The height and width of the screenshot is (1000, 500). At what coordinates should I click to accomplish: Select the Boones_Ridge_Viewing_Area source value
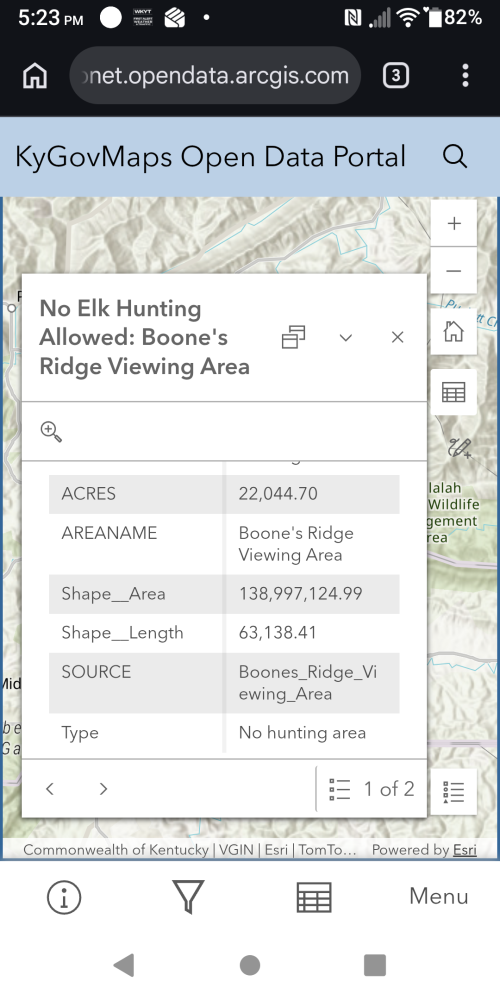[x=308, y=682]
